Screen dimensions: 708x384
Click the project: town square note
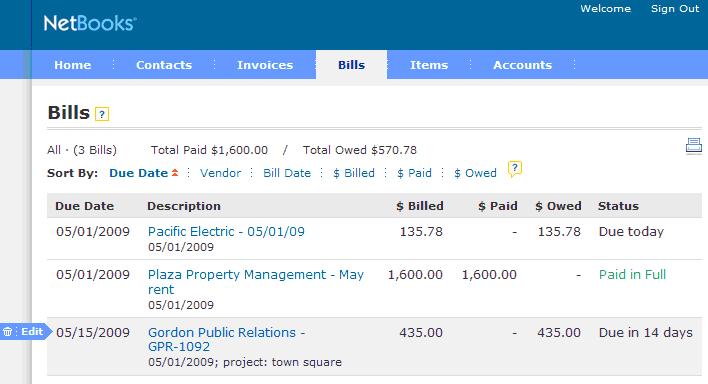pyautogui.click(x=282, y=362)
